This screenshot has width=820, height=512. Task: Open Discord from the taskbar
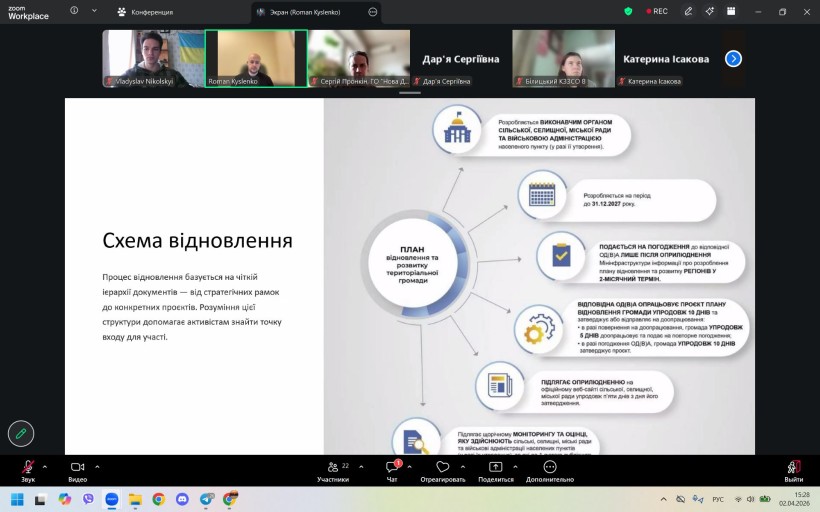point(182,499)
